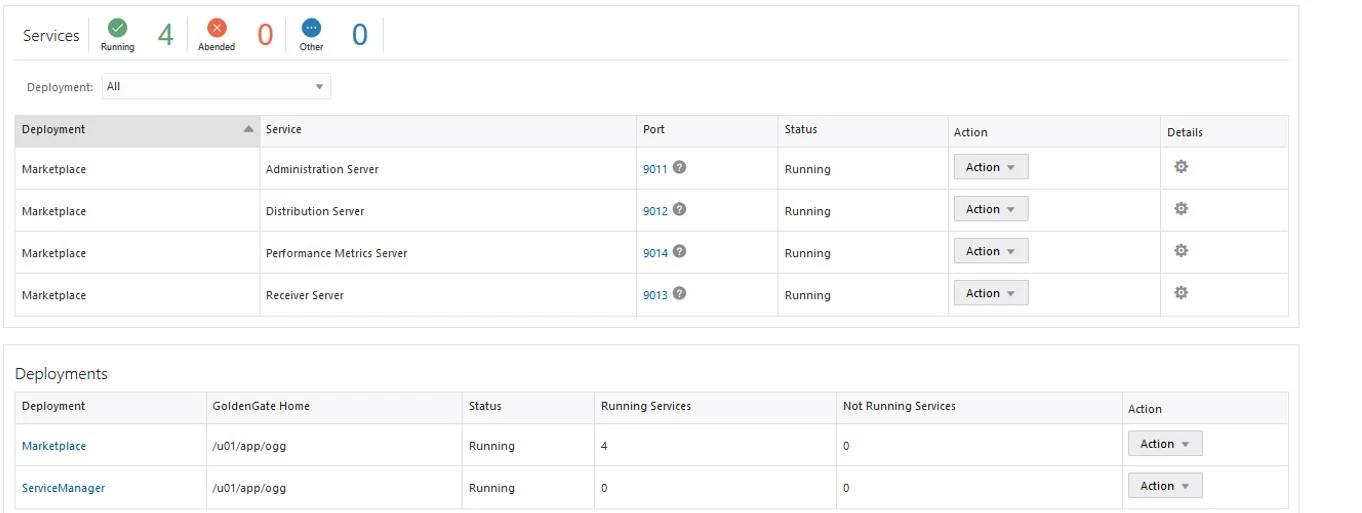Open the Marketplace deployment link
1362x513 pixels.
coord(54,446)
